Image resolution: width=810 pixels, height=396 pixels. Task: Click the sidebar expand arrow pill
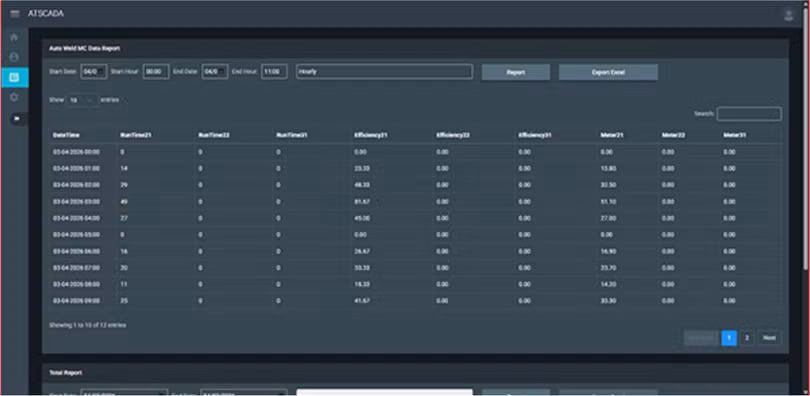[x=18, y=119]
